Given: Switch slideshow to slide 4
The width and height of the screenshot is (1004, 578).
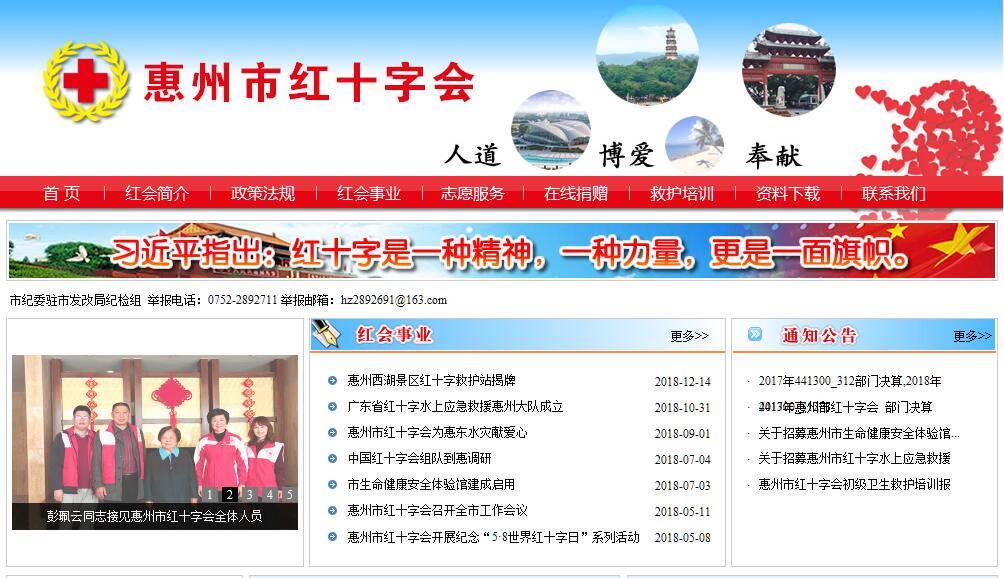Looking at the screenshot, I should coord(270,494).
